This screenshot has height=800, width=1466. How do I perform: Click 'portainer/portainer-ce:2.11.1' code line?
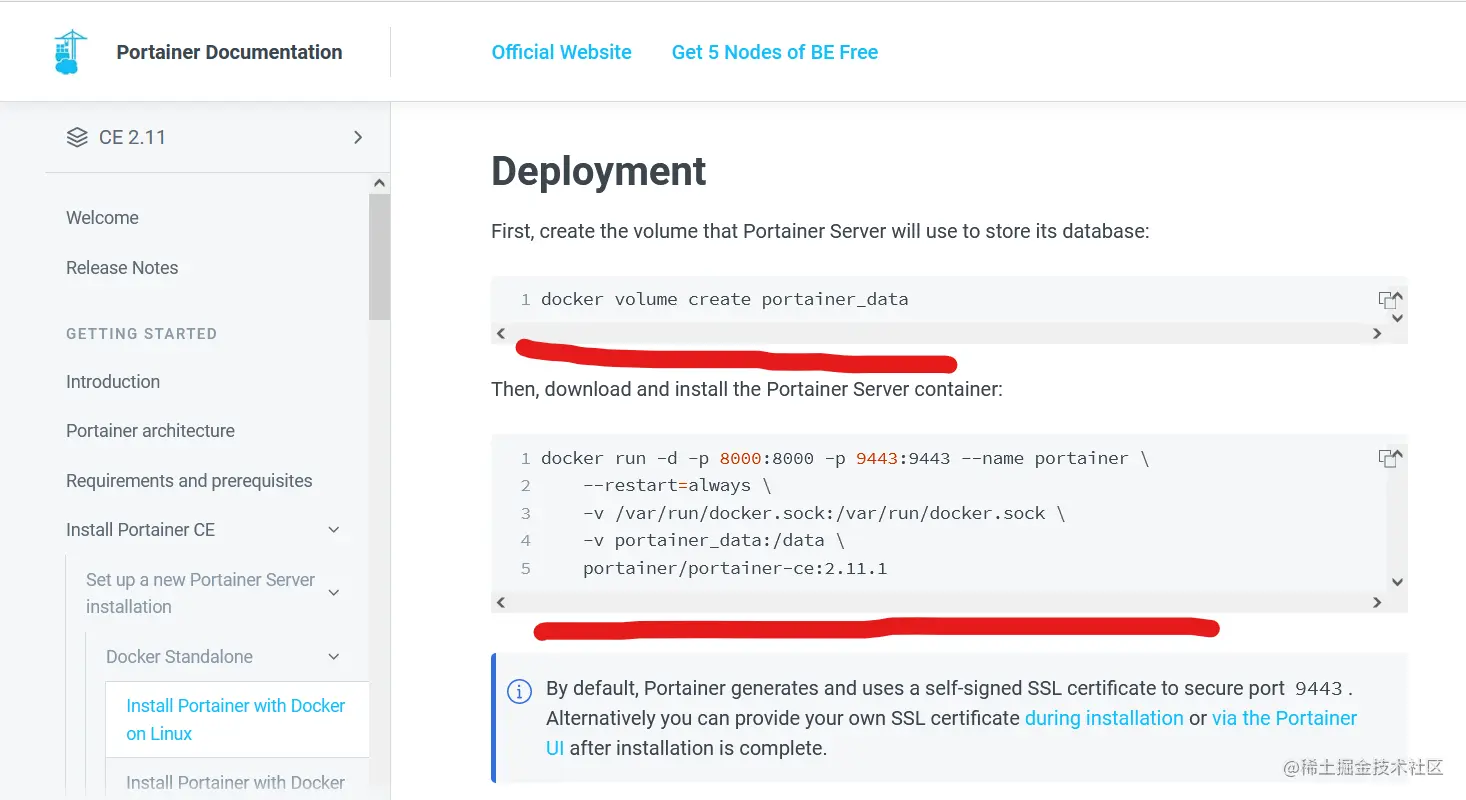click(735, 569)
